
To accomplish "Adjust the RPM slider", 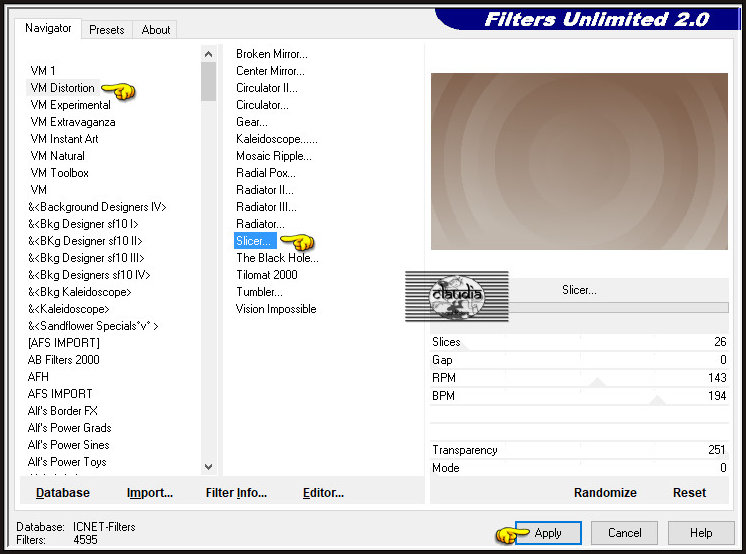I will tap(579, 378).
